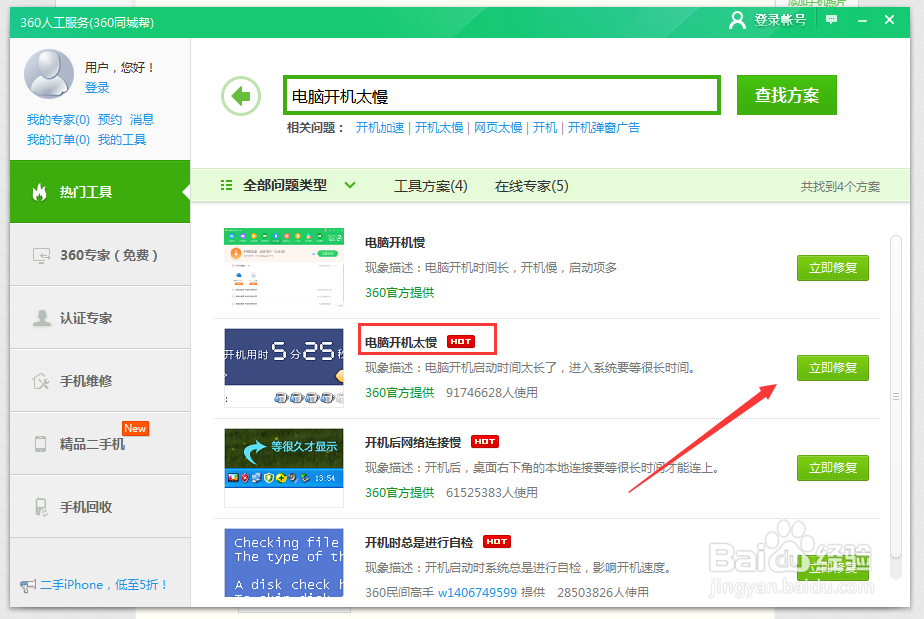Open 开机后网络连接慢 thumbnail
This screenshot has height=619, width=924.
pyautogui.click(x=284, y=467)
